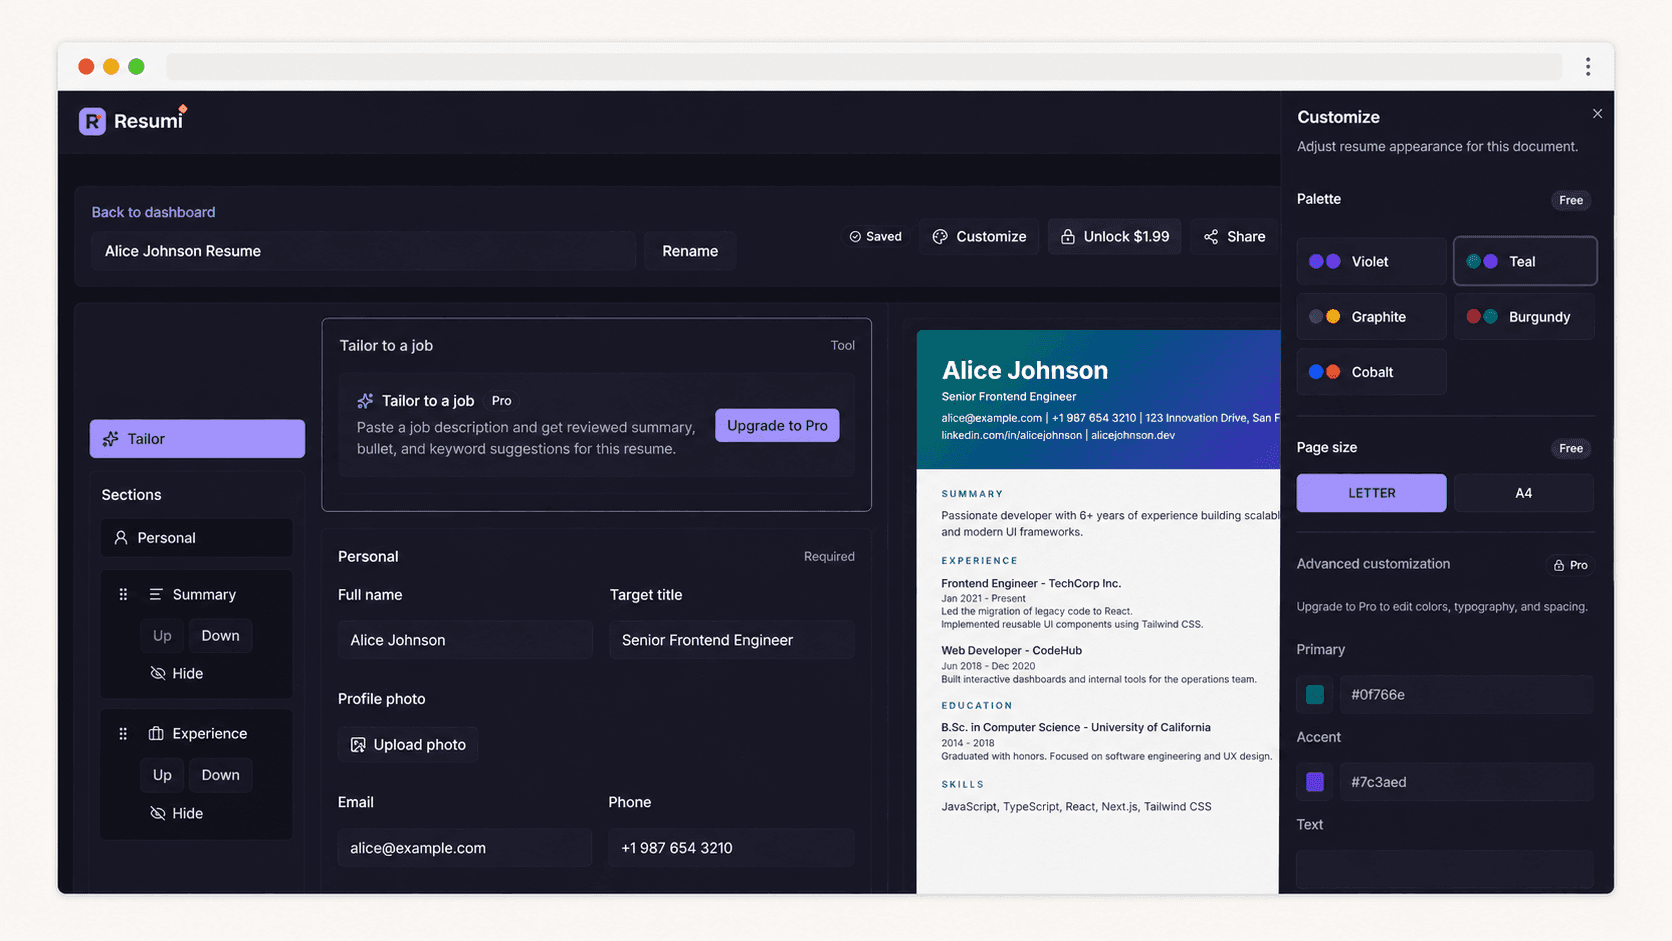Click the Page size Free badge
This screenshot has height=941, width=1672.
pos(1571,448)
